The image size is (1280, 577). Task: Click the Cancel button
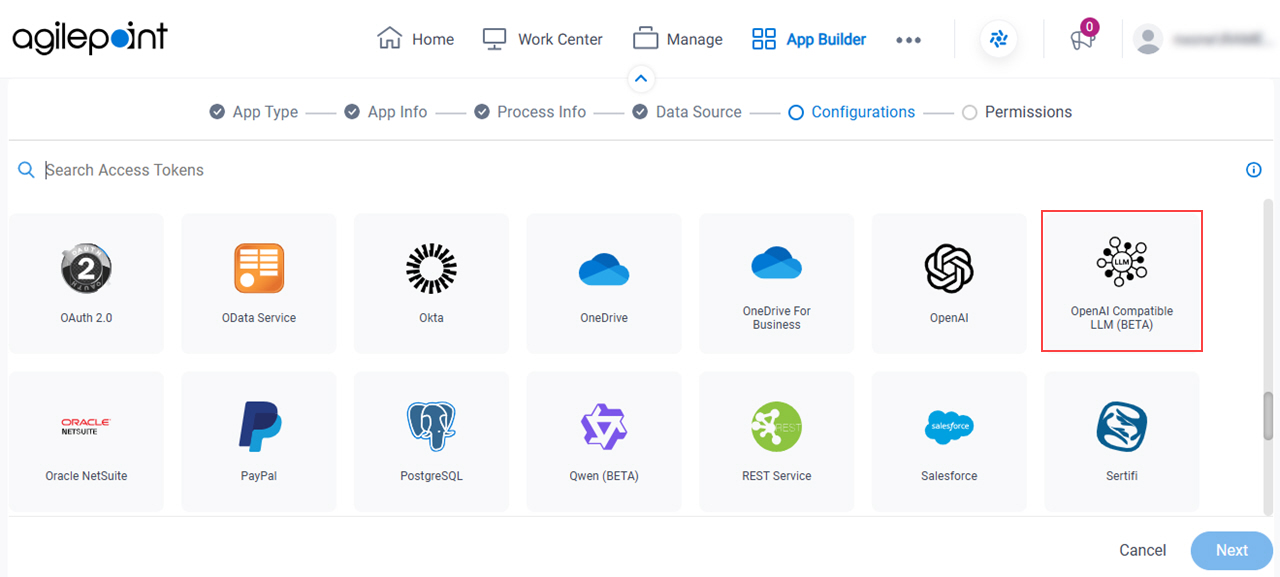pyautogui.click(x=1143, y=550)
